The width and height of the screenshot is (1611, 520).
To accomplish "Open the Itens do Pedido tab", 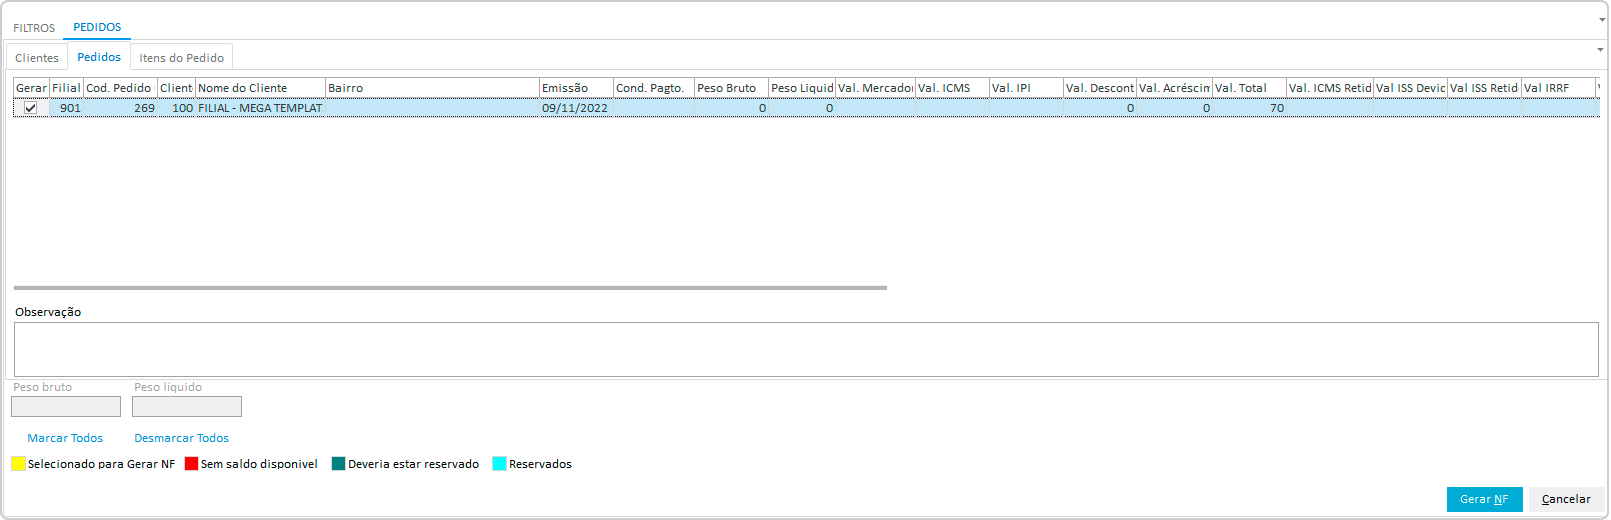I will [181, 58].
